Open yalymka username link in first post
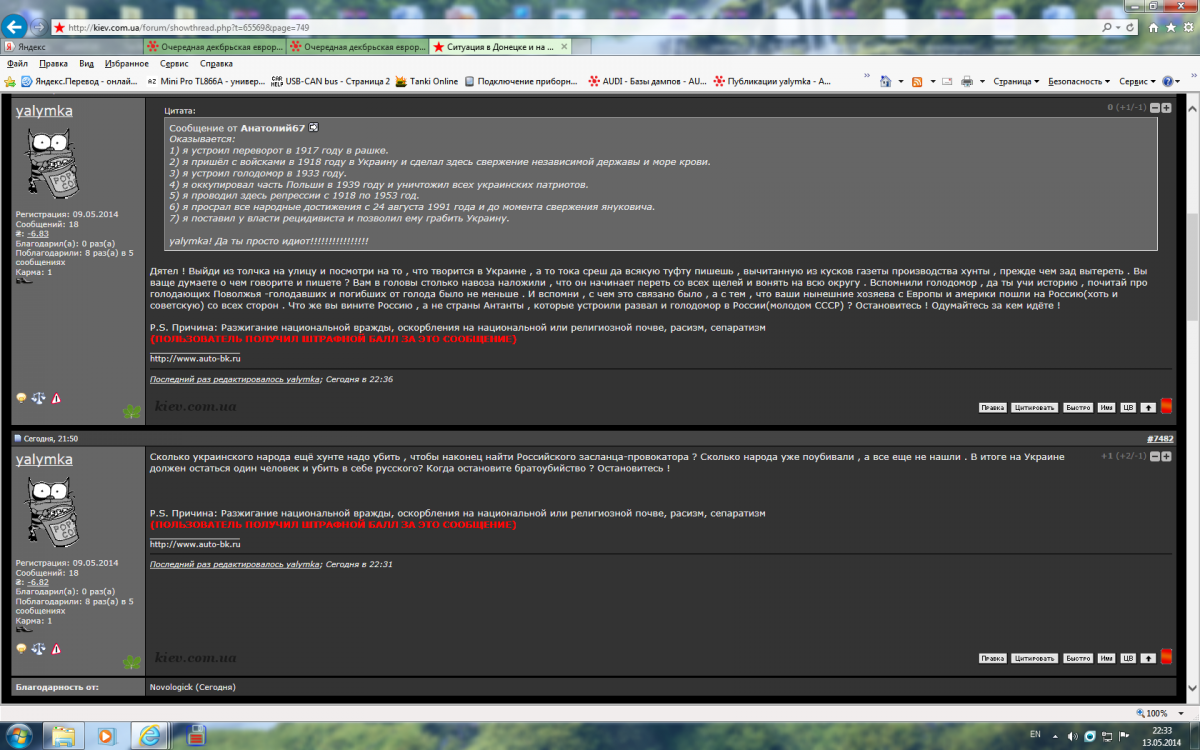Viewport: 1200px width, 750px height. tap(44, 110)
